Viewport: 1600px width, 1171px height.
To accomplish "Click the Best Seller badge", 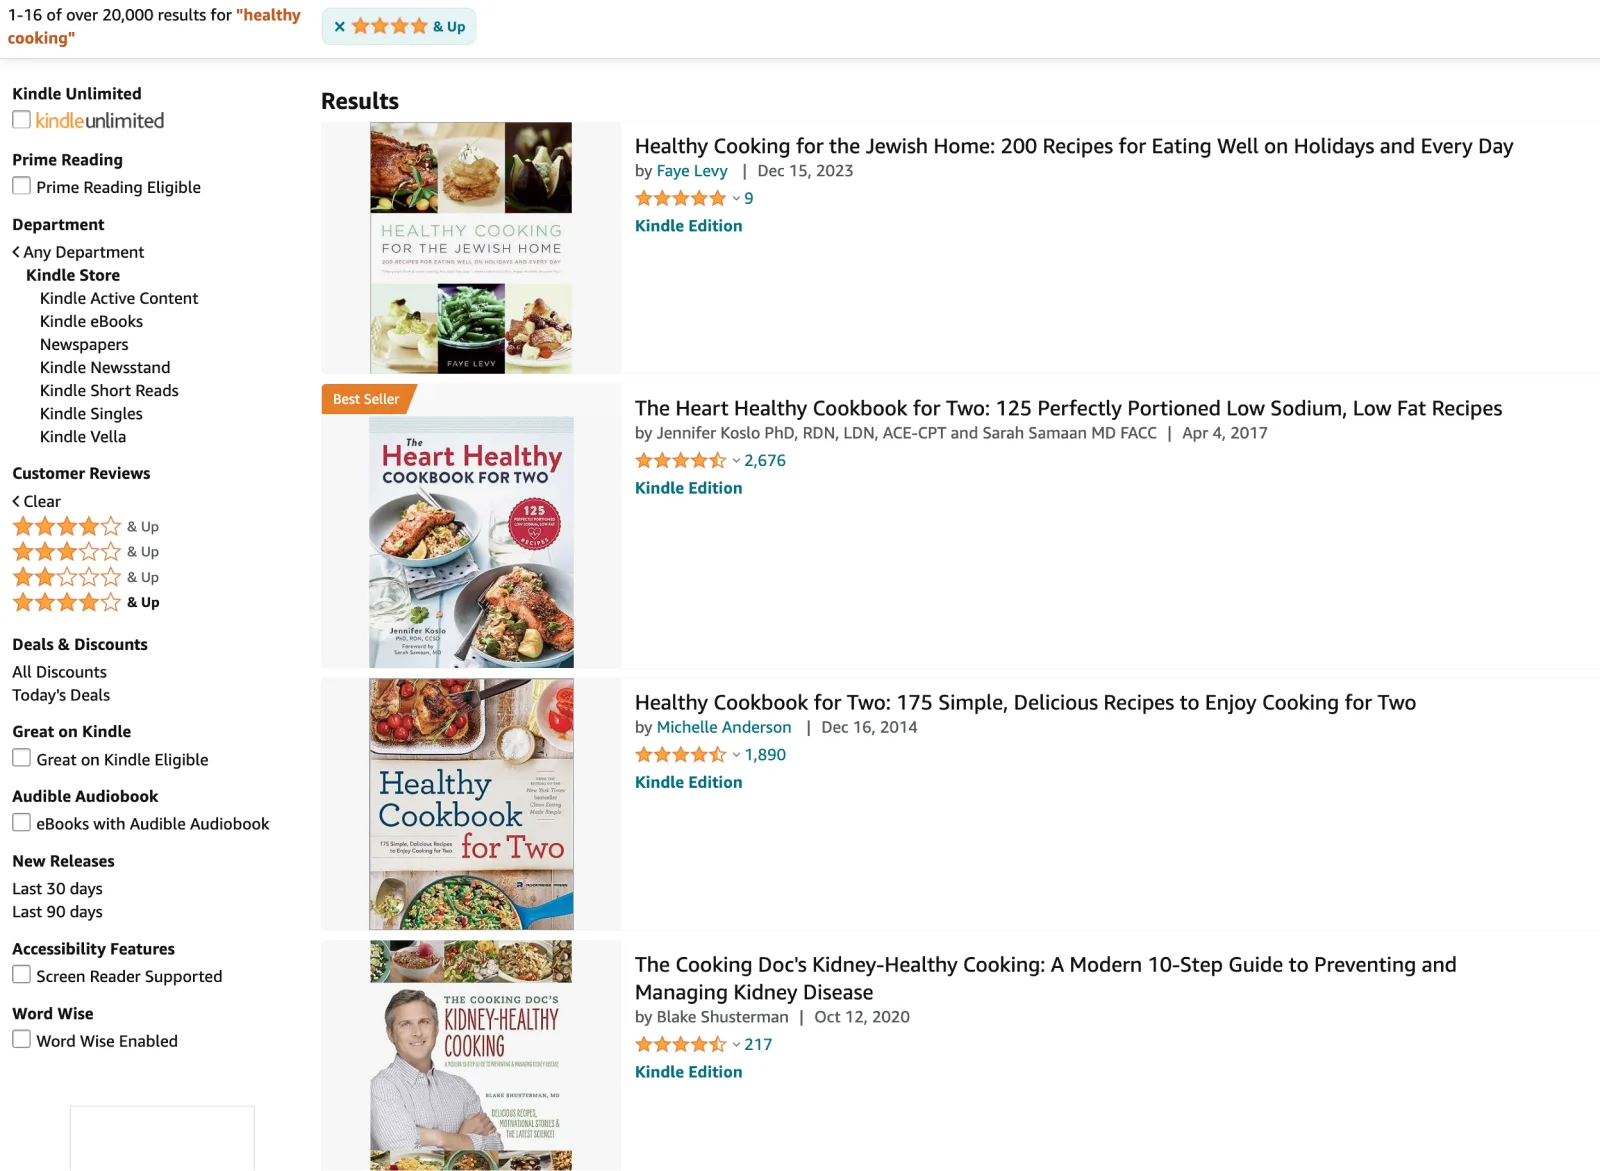I will pos(366,399).
